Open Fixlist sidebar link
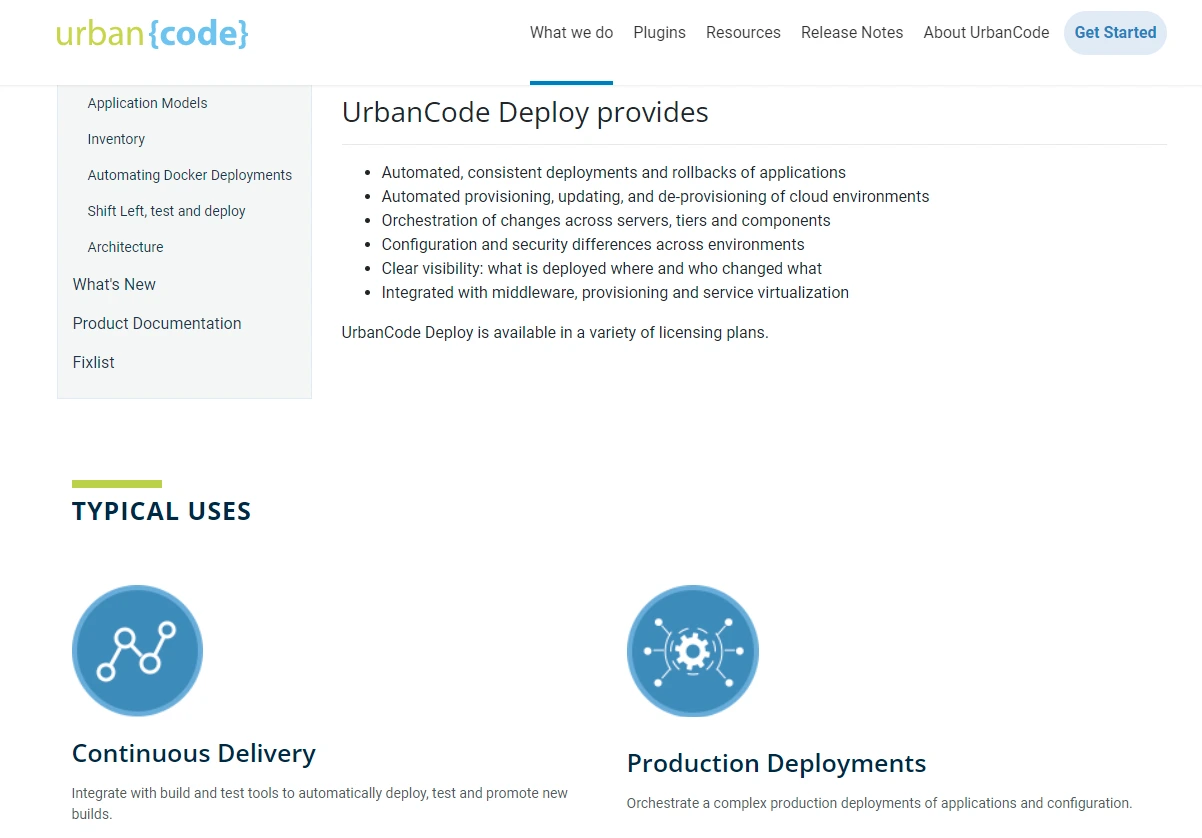Screen dimensions: 1202x838 (x=93, y=362)
